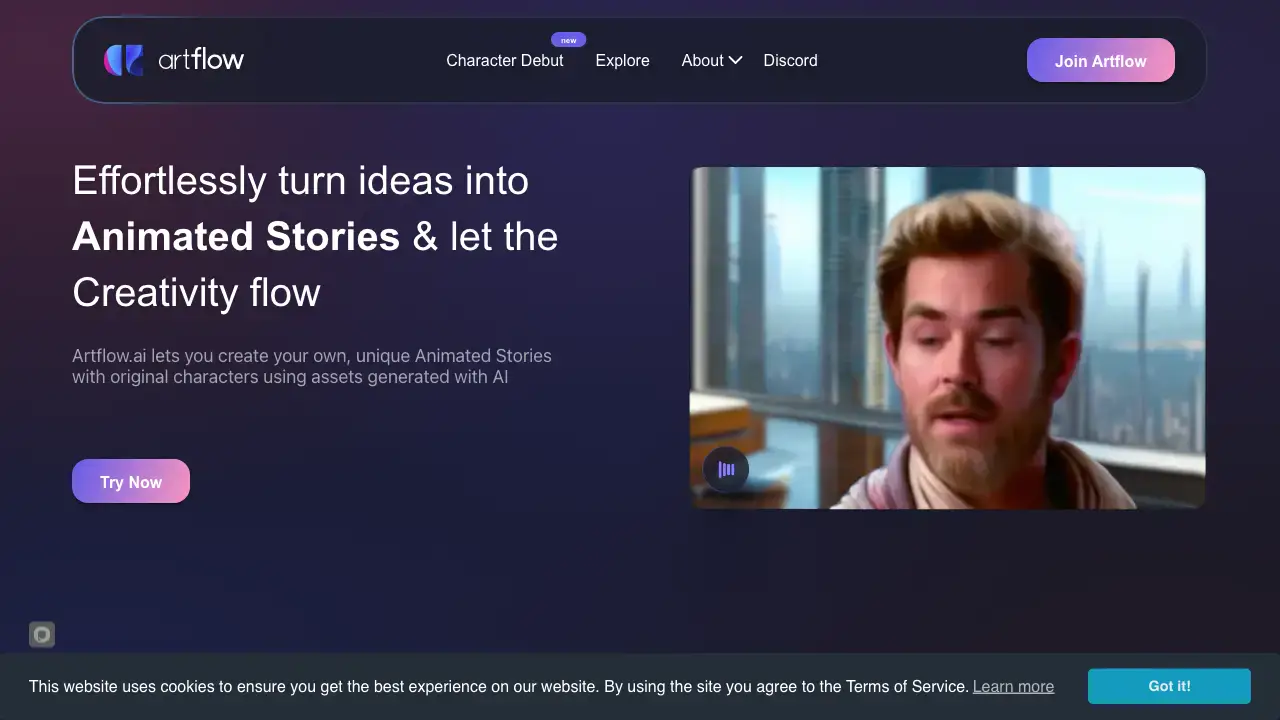
Task: Follow the Learn more cookie link
Action: tap(1013, 687)
